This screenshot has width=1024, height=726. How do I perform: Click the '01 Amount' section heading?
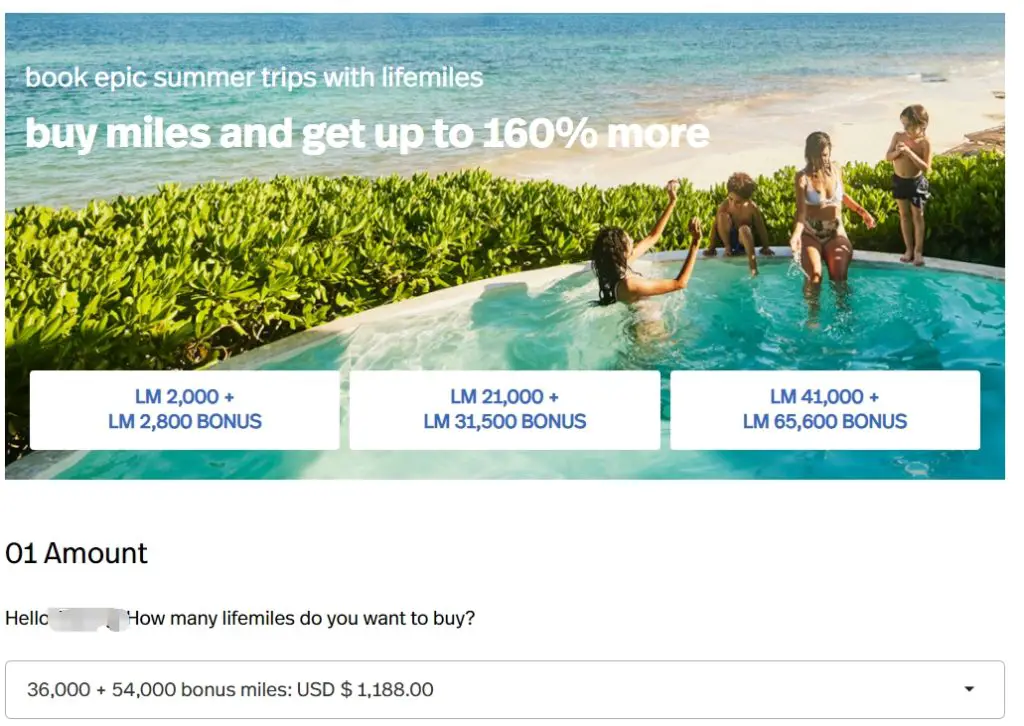tap(76, 553)
